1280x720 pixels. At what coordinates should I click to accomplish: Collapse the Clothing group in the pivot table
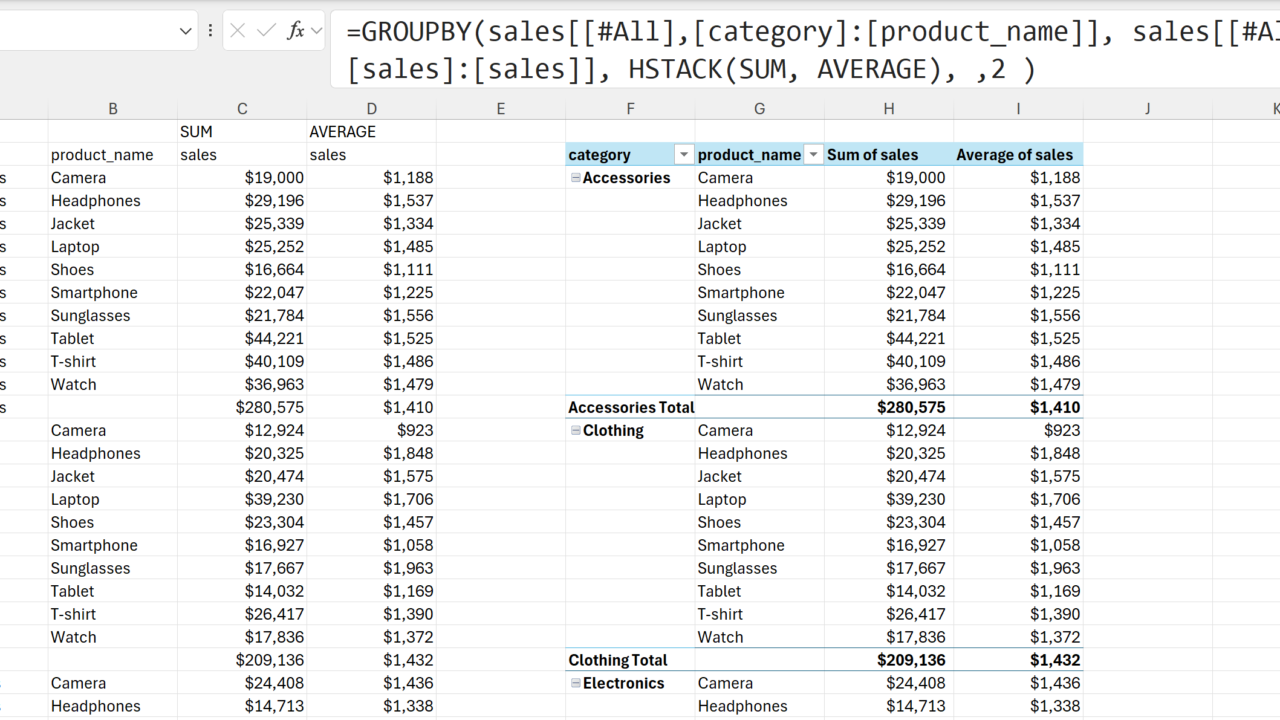[576, 431]
